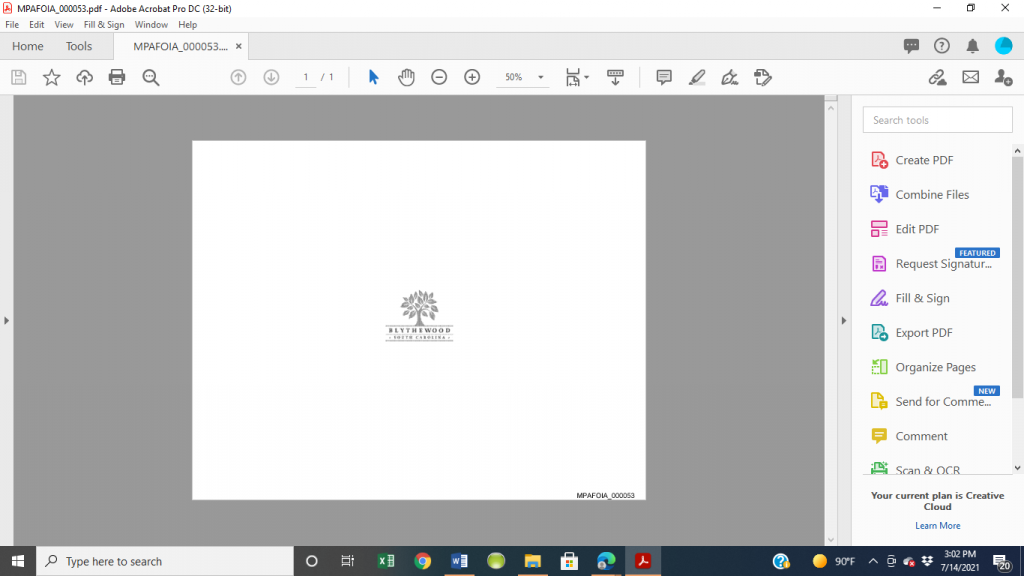Viewport: 1024px width, 576px height.
Task: Select the Highlight text tool
Action: [x=697, y=77]
